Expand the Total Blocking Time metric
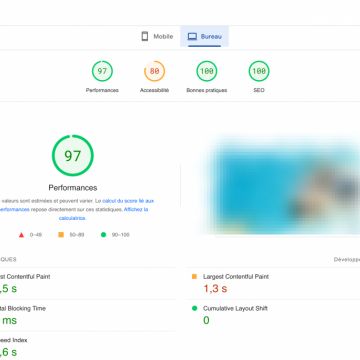Image resolution: width=360 pixels, height=360 pixels. tap(88, 315)
